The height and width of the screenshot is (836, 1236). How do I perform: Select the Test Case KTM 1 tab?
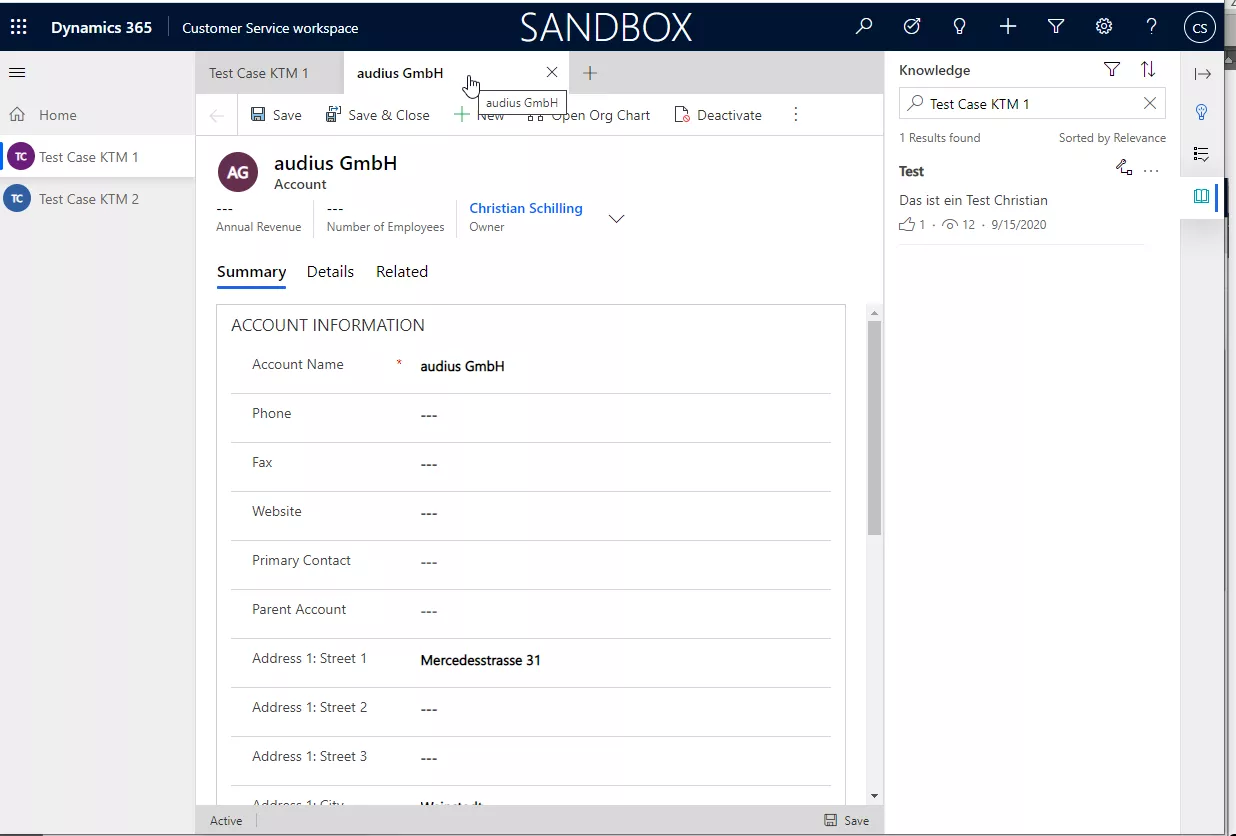tap(259, 73)
